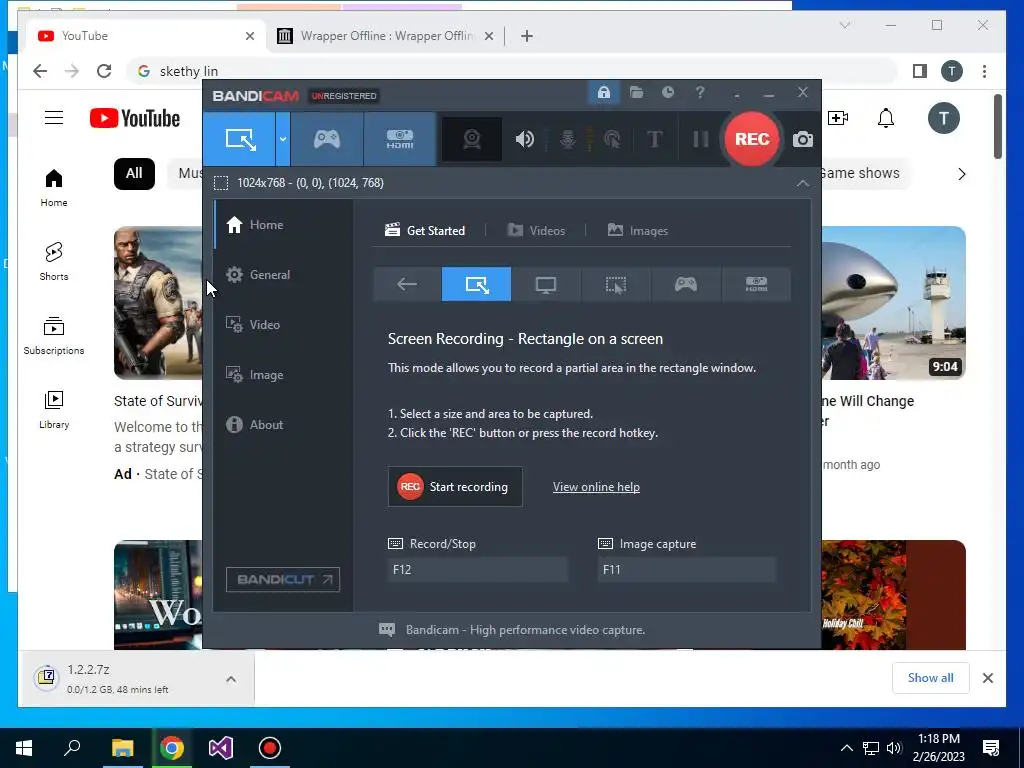The image size is (1024, 768).
Task: Capture image with camera icon
Action: pos(803,140)
